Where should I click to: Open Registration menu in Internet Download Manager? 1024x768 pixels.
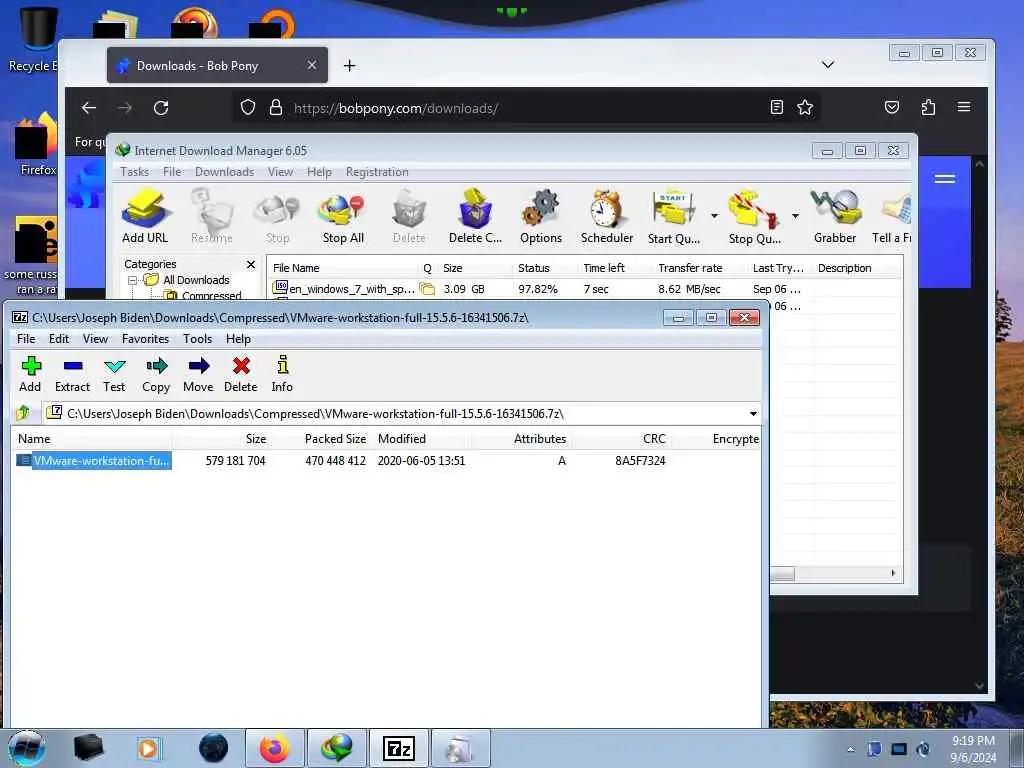[377, 172]
